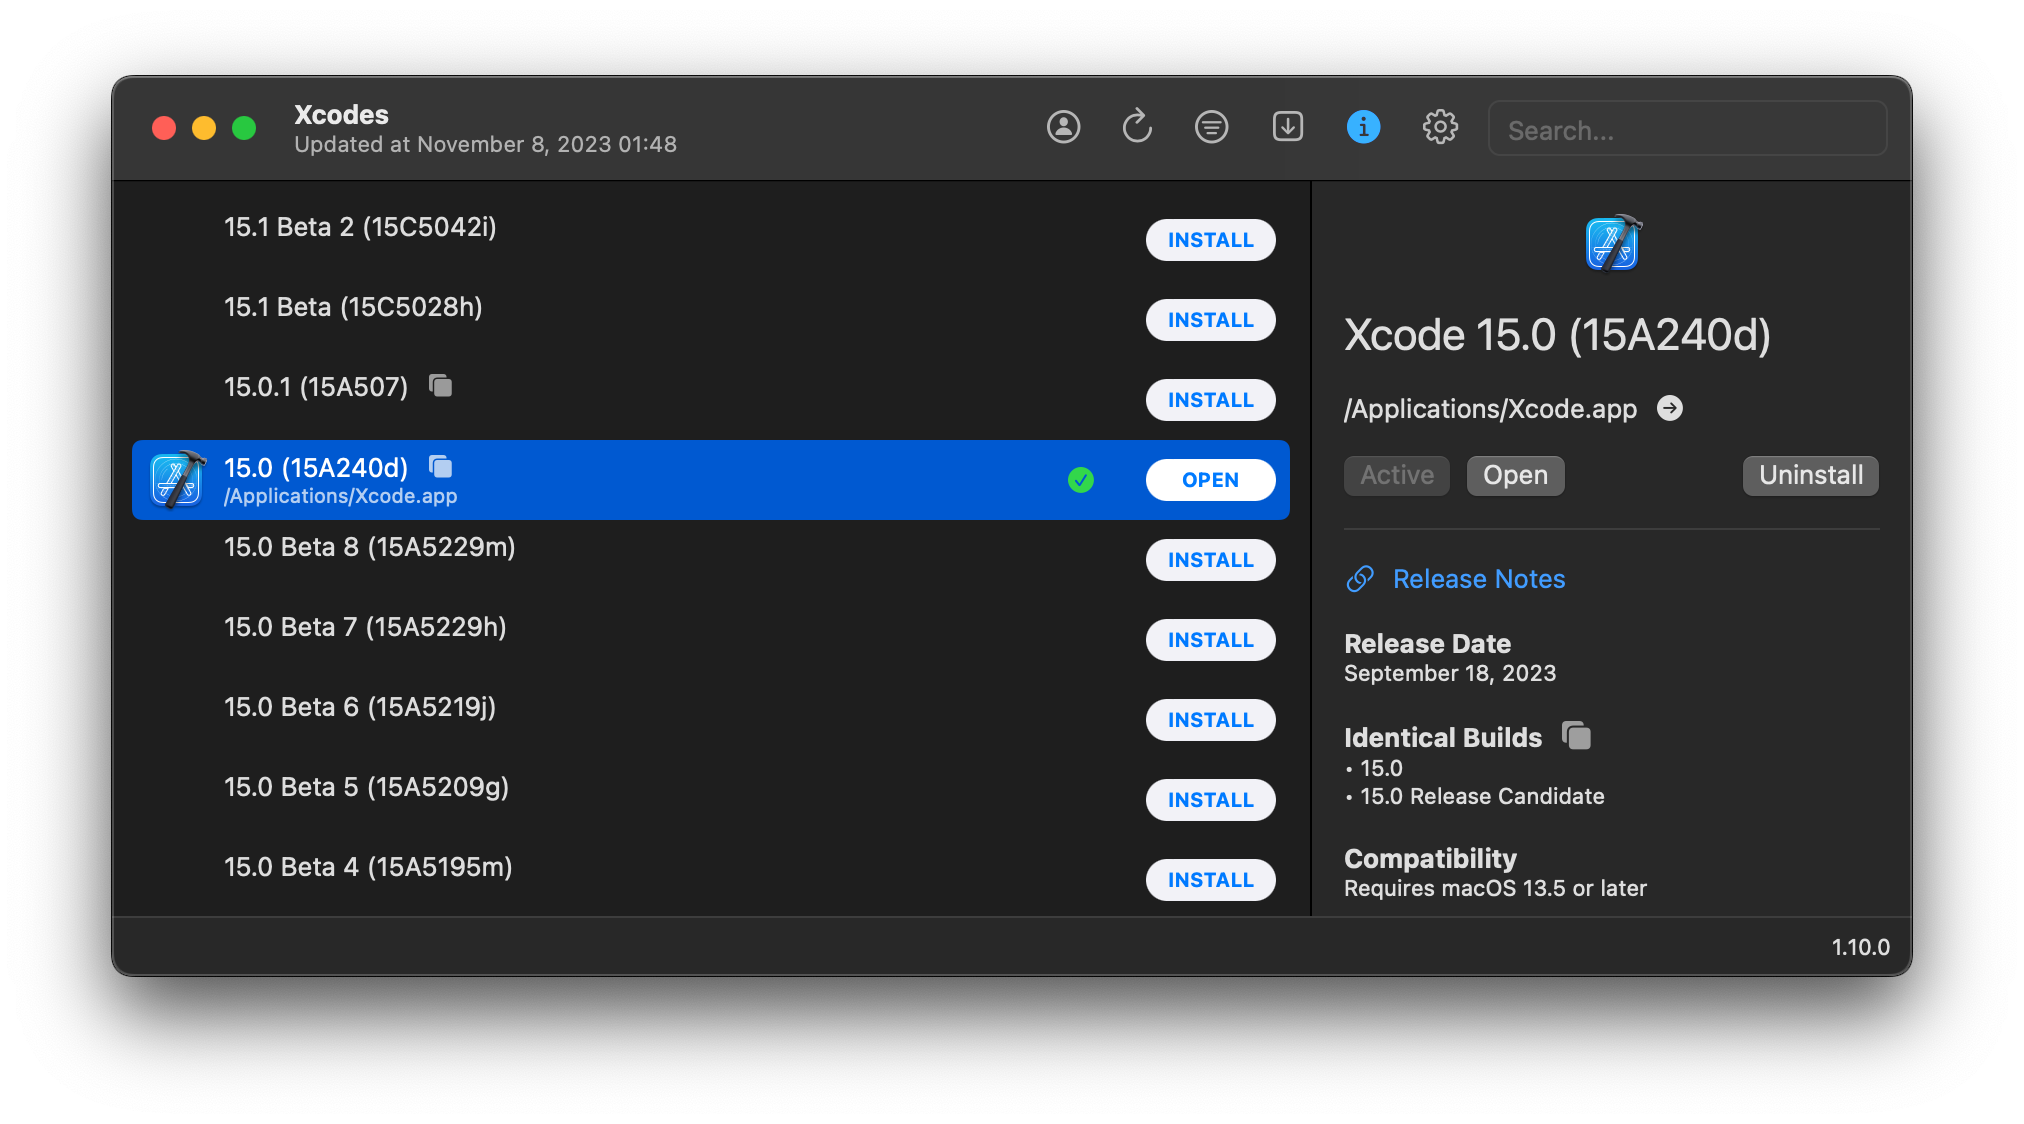Click the green active checkmark on 15.0 row
The width and height of the screenshot is (2024, 1124).
point(1080,480)
